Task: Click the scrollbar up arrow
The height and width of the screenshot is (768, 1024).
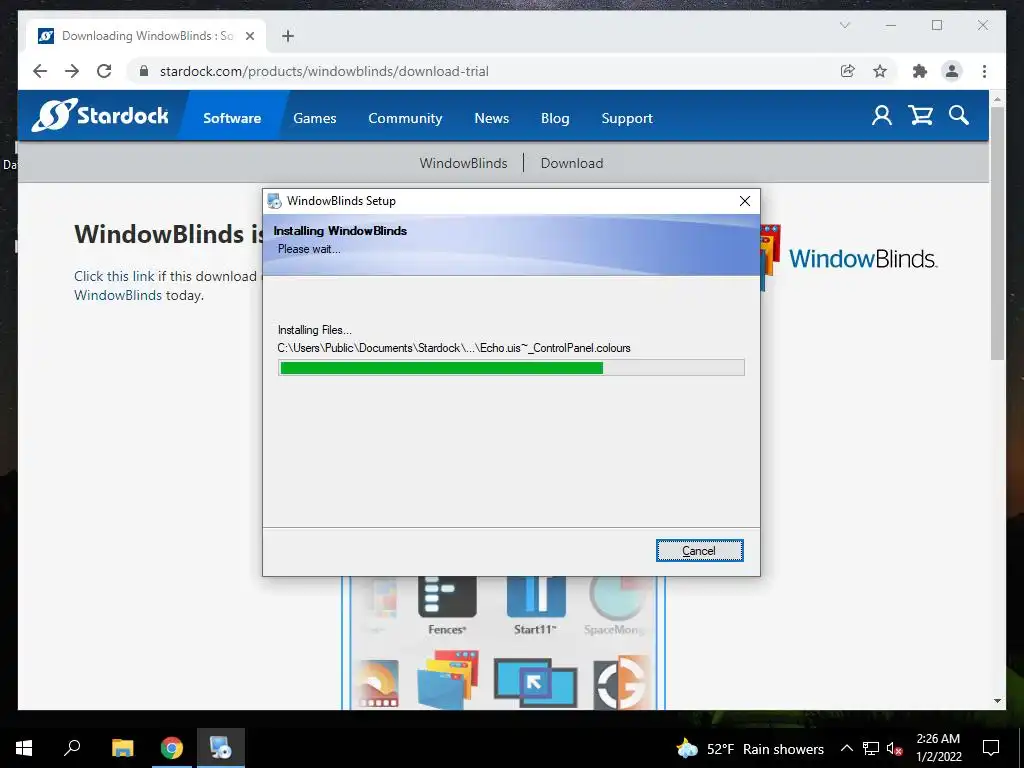Action: (x=997, y=99)
